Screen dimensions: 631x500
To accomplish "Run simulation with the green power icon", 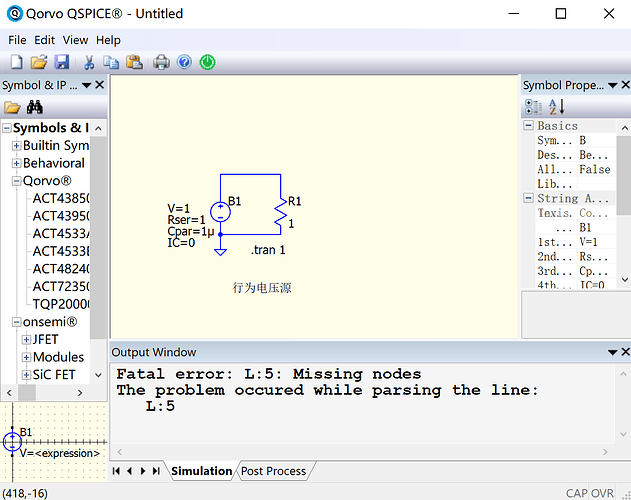I will point(207,62).
